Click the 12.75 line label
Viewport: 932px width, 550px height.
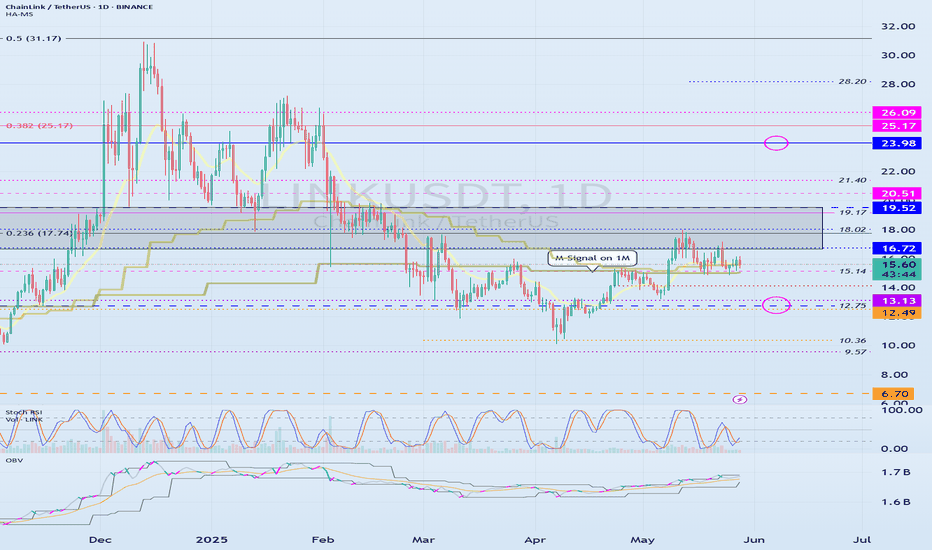click(852, 306)
